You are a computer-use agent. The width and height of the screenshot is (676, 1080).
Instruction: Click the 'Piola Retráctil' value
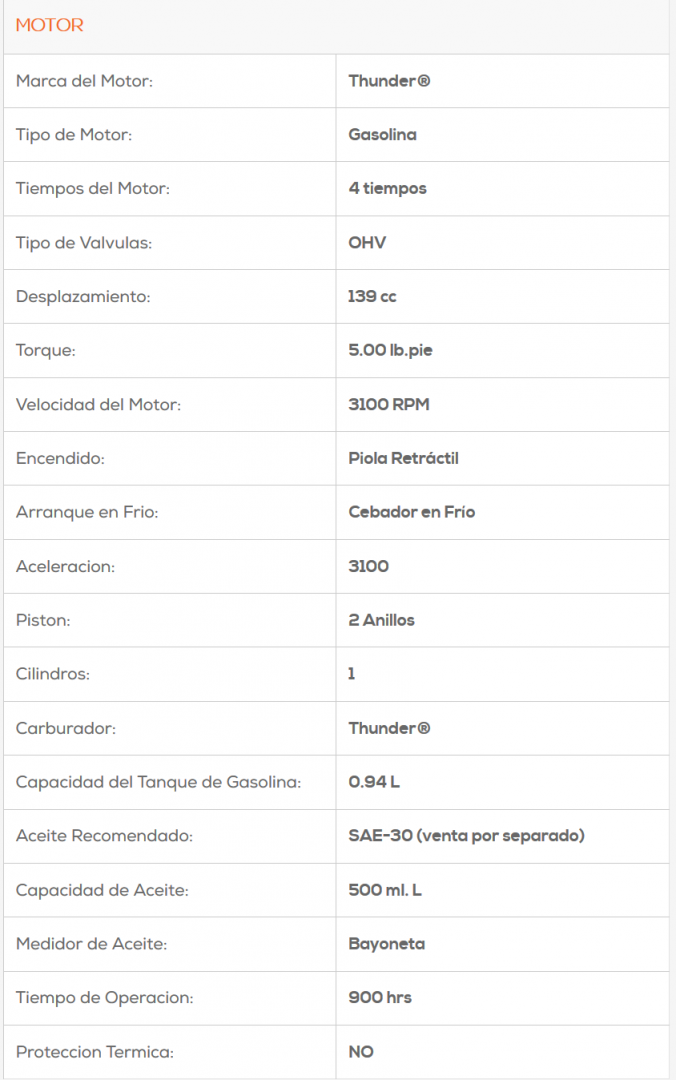[x=404, y=459]
